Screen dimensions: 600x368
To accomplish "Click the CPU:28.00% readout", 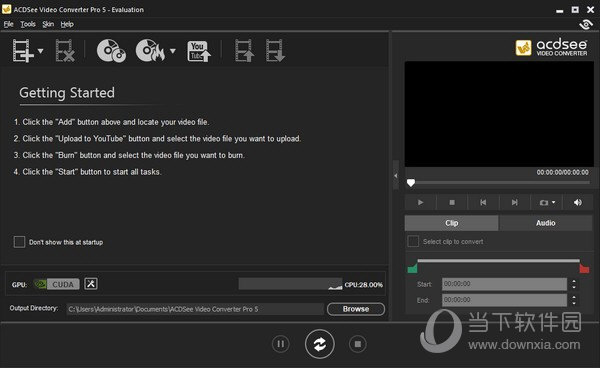I will tap(364, 285).
